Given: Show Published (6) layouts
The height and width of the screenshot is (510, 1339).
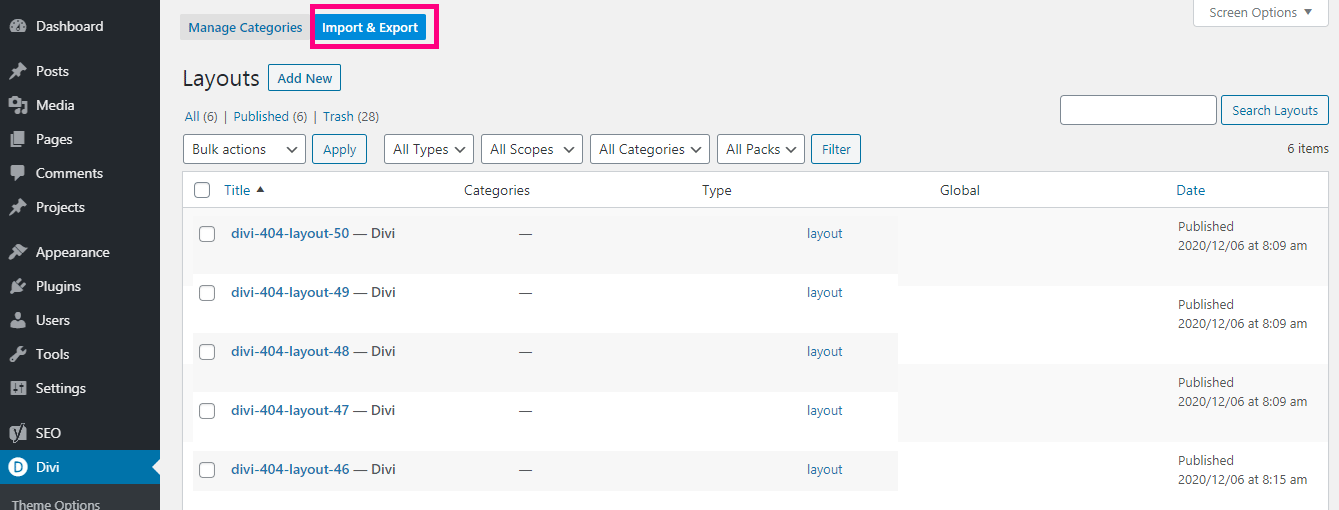Looking at the screenshot, I should pyautogui.click(x=270, y=116).
